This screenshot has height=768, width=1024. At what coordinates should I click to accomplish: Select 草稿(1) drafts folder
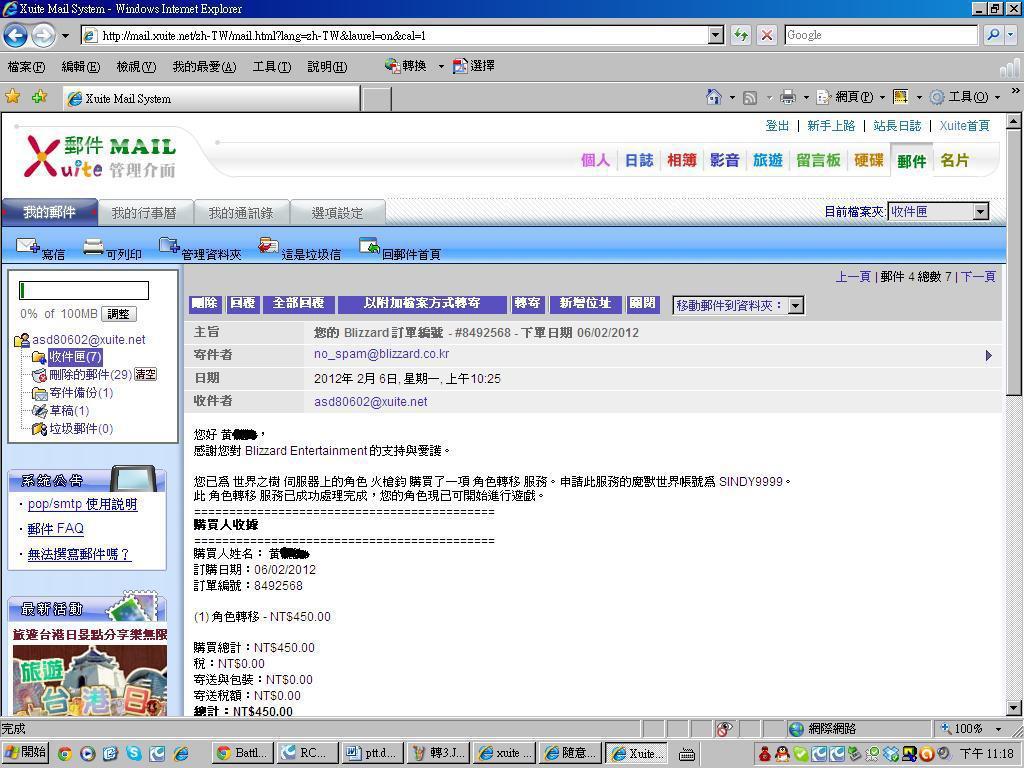(x=69, y=411)
